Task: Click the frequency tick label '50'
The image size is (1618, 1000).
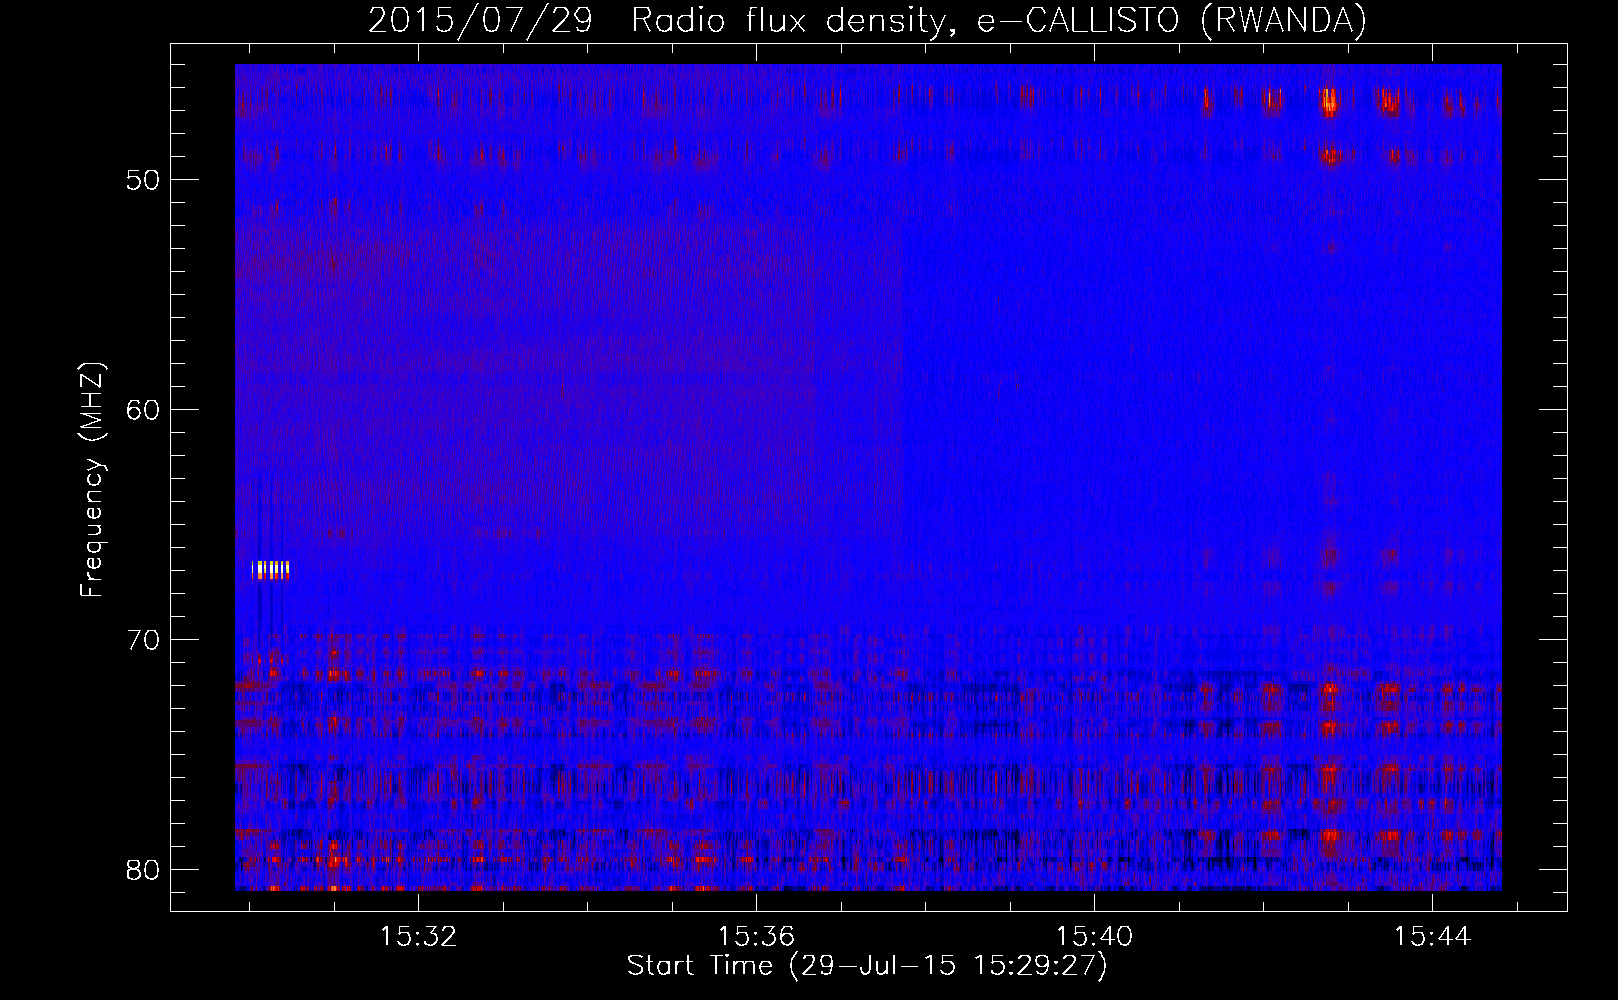Action: pos(143,180)
